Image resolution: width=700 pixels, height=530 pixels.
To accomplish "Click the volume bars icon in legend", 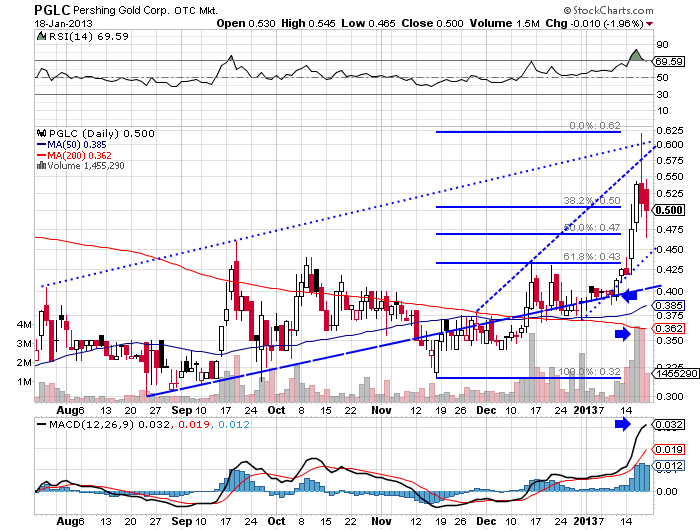I will tap(42, 165).
